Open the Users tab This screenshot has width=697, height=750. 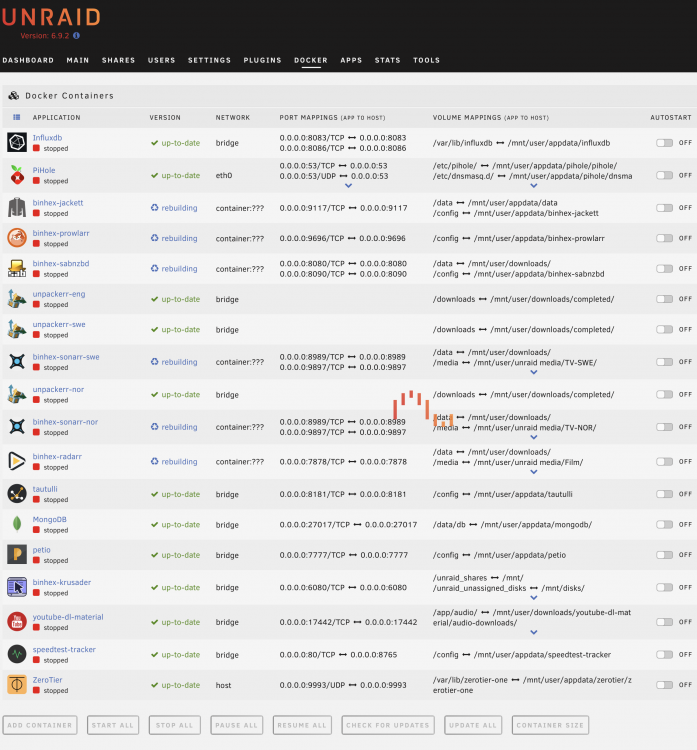click(x=162, y=60)
